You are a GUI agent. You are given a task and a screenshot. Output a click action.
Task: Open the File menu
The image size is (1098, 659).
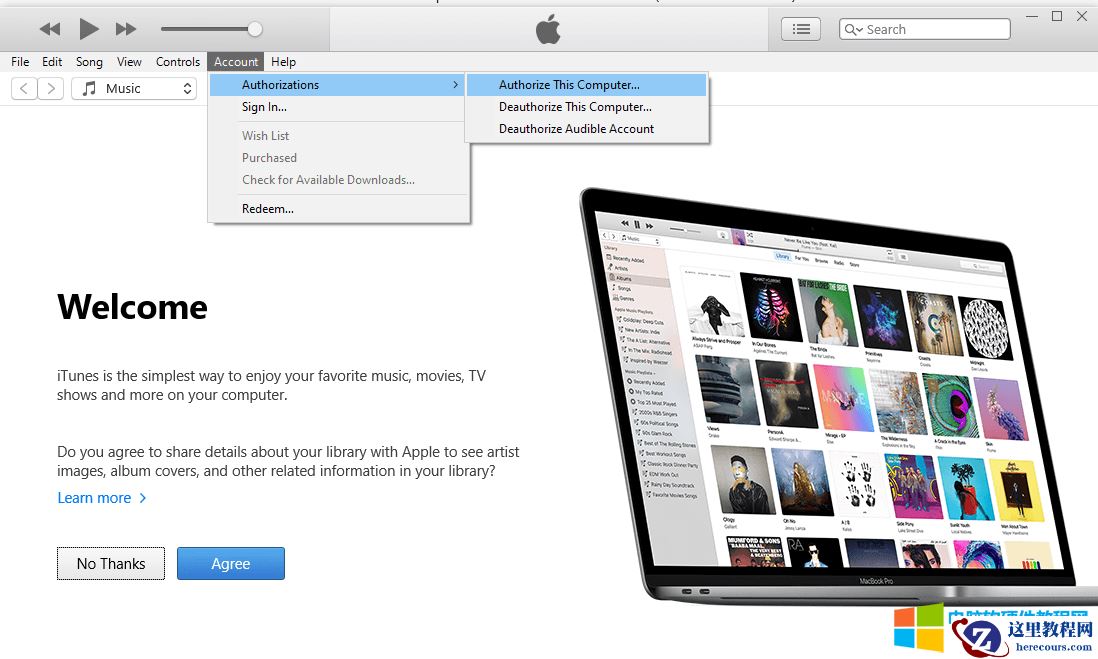click(x=20, y=62)
